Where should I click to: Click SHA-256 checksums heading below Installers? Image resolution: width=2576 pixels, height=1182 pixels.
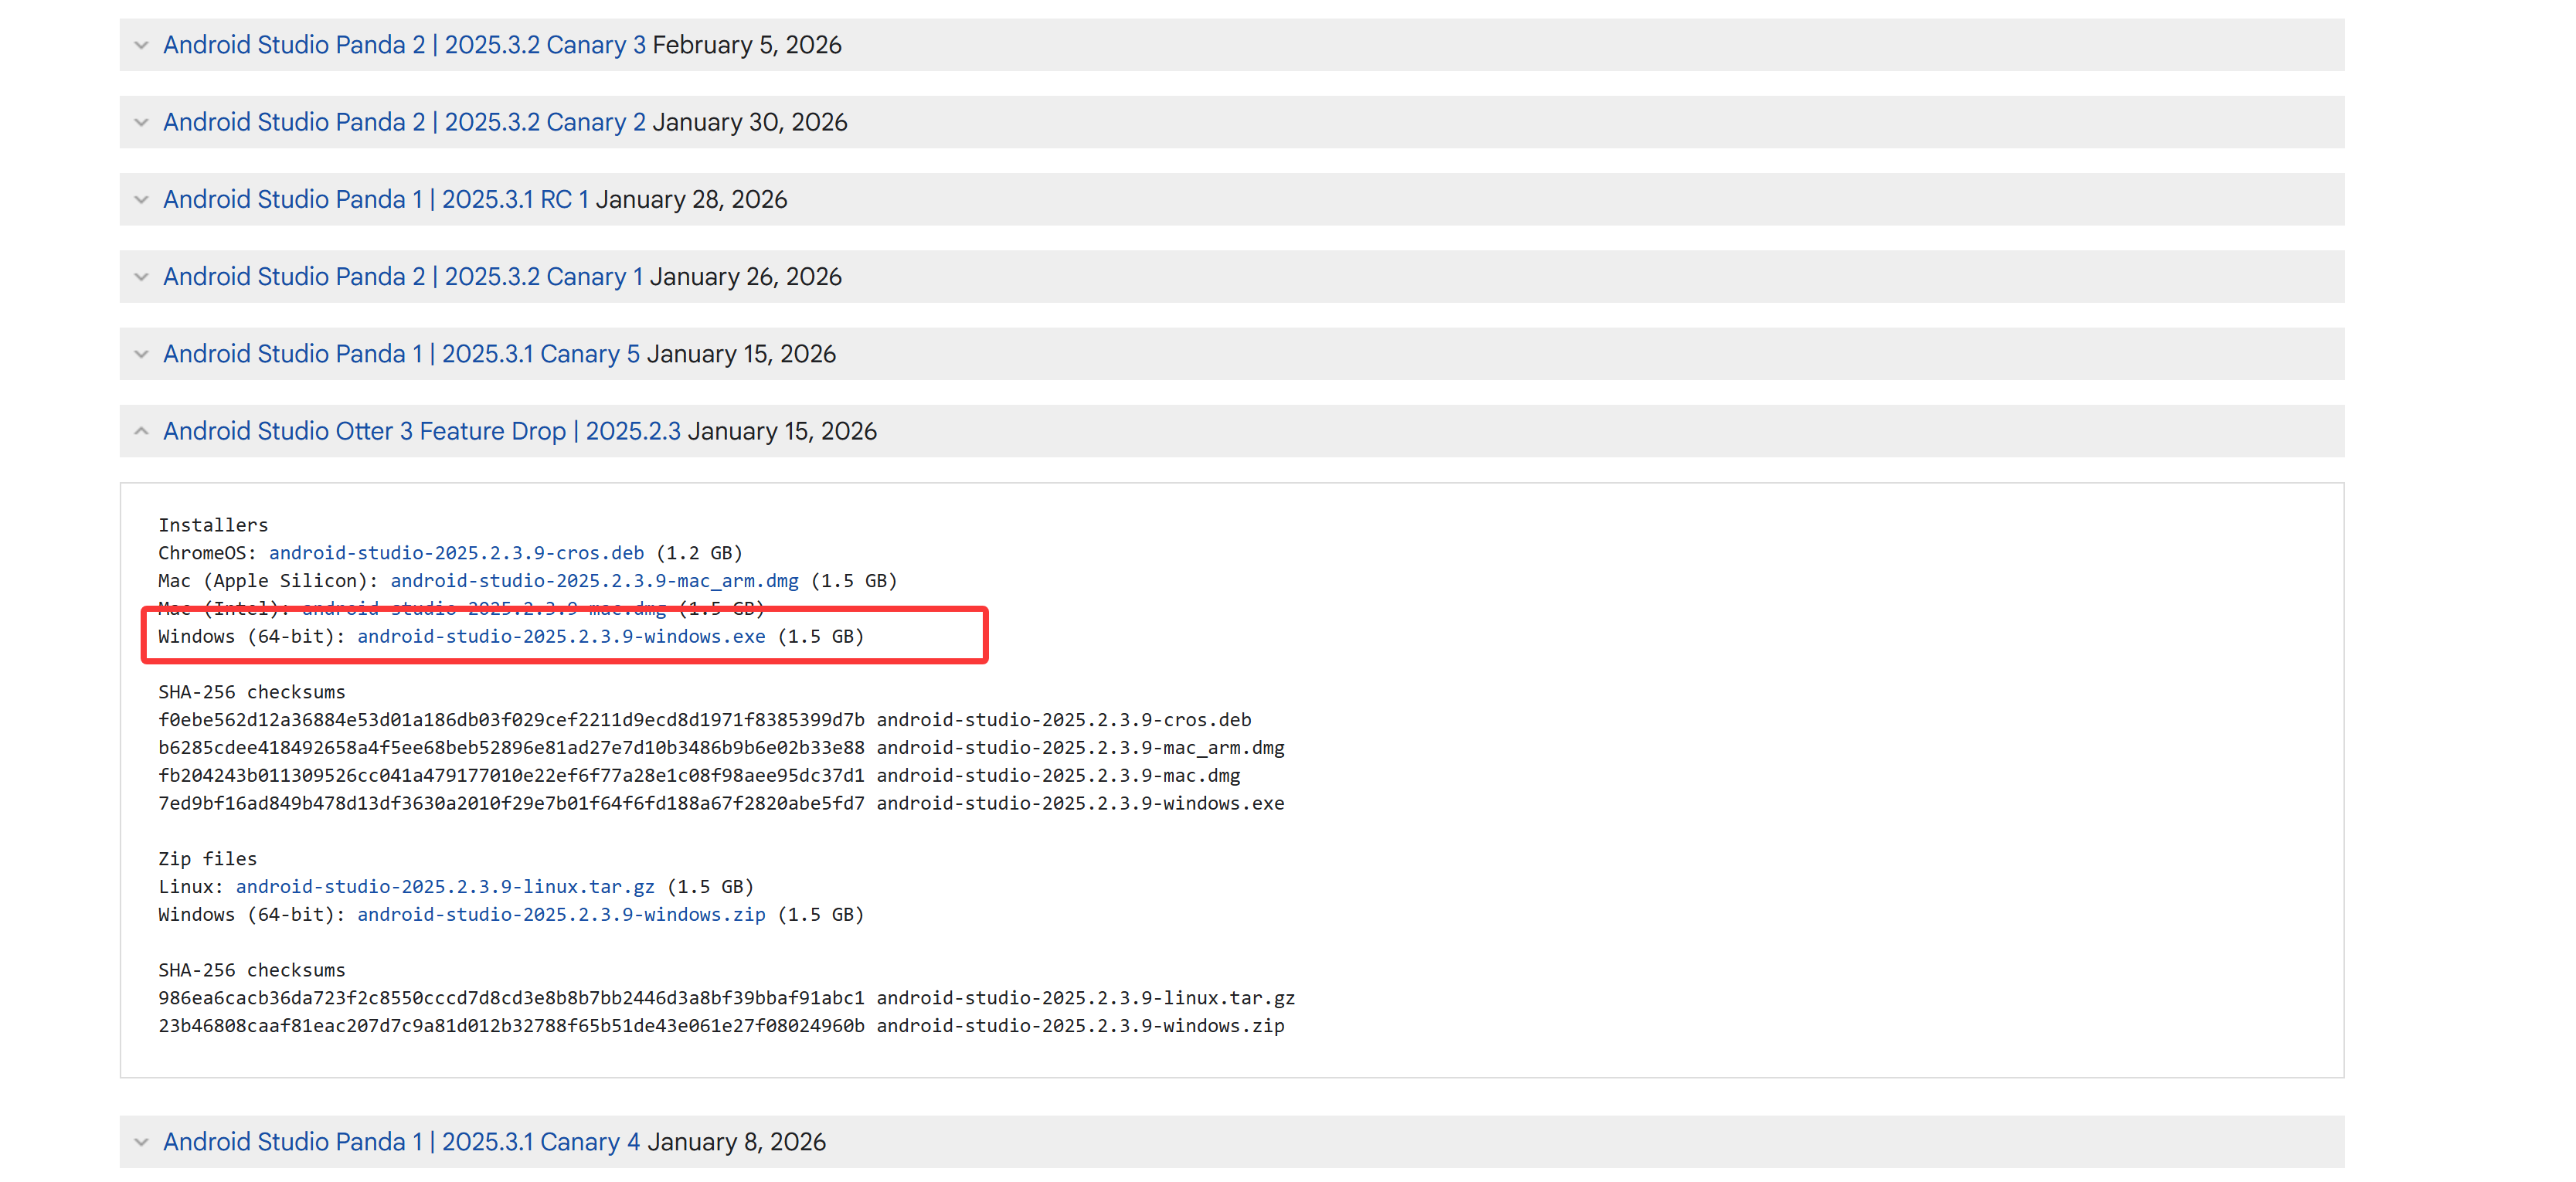click(252, 692)
